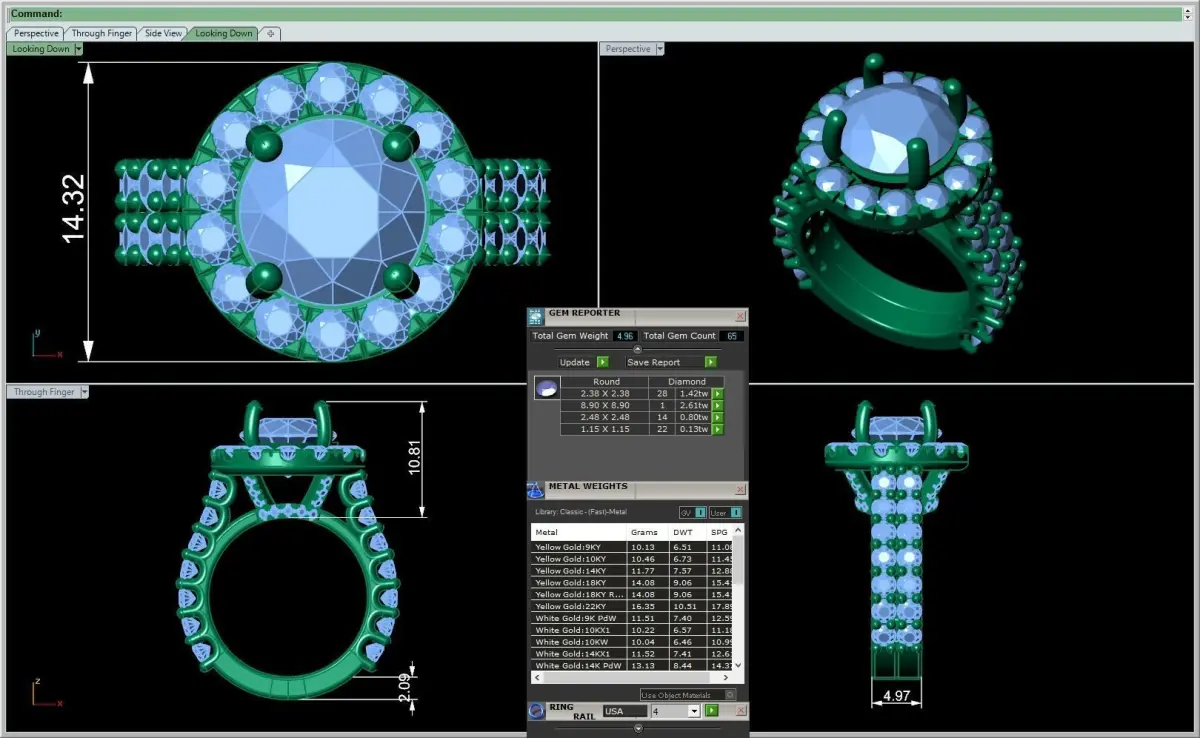Click the Gem Reporter panel icon
1200x738 pixels.
tap(535, 315)
